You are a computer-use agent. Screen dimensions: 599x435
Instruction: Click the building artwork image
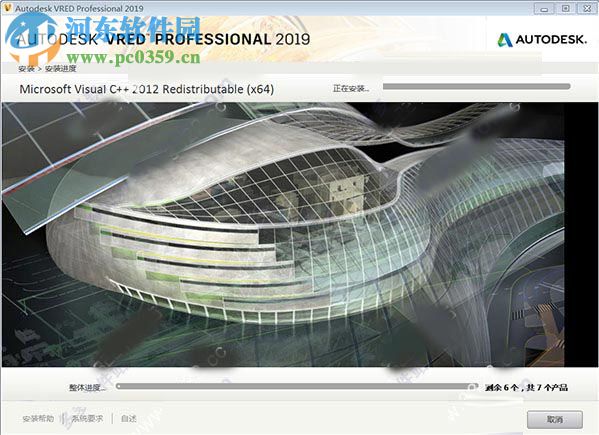coord(283,234)
